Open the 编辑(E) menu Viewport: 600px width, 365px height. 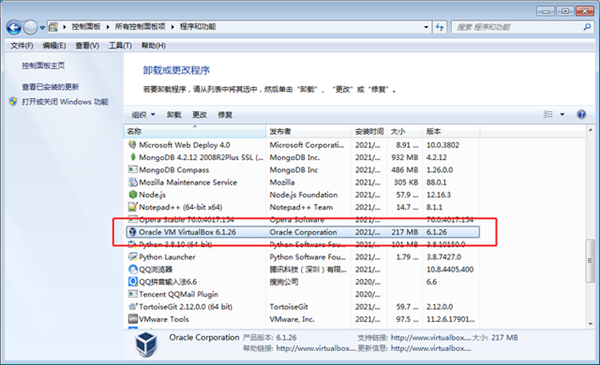(x=54, y=46)
